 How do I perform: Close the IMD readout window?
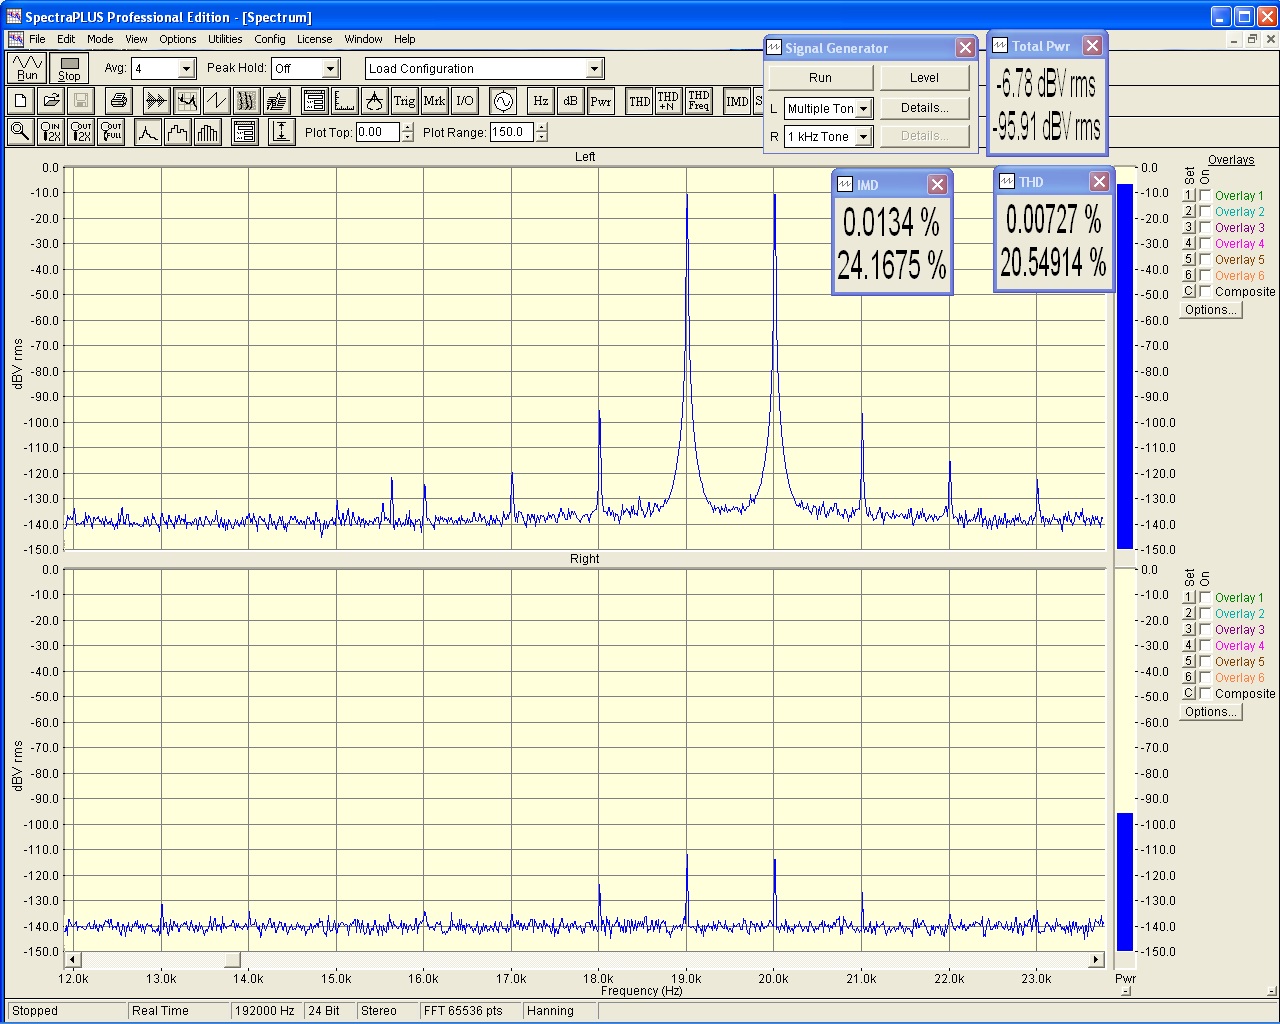click(x=937, y=185)
